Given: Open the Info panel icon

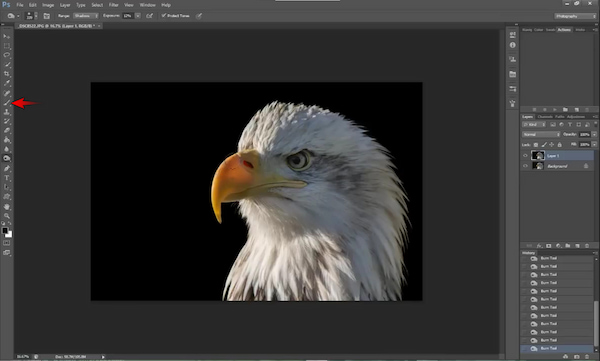Looking at the screenshot, I should (513, 45).
